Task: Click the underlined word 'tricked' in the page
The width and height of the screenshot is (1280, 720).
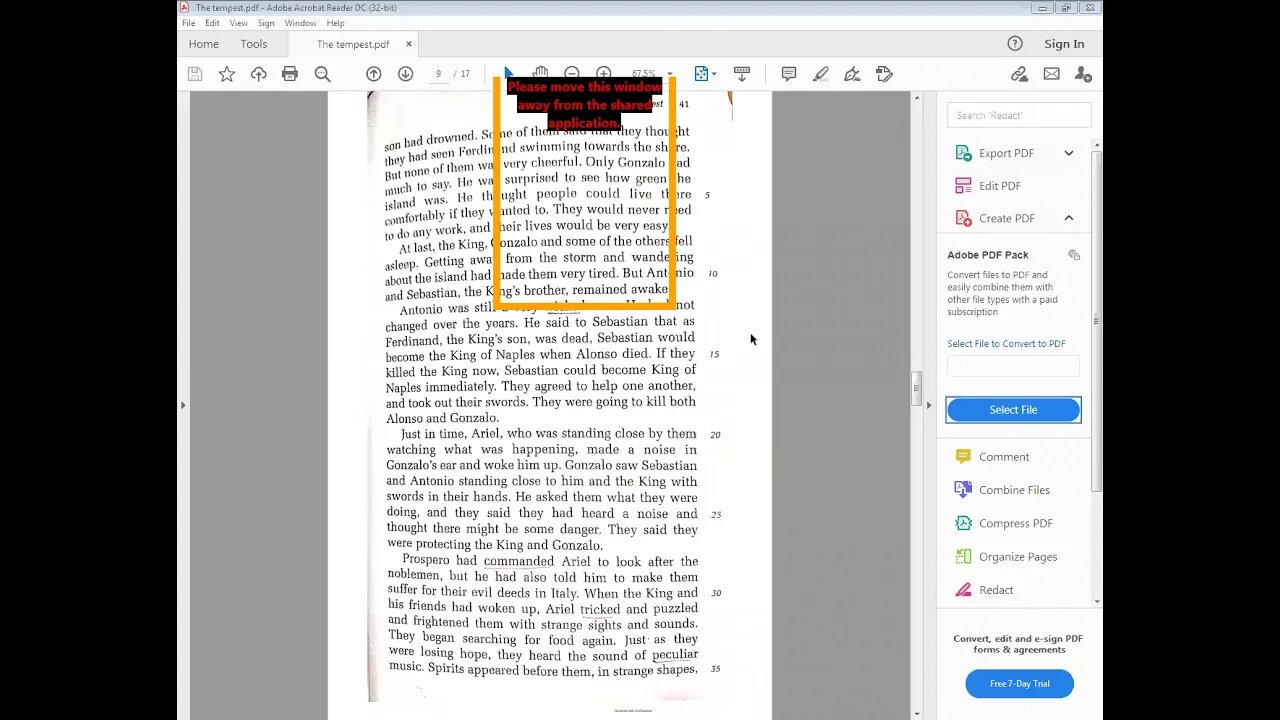Action: [x=600, y=609]
